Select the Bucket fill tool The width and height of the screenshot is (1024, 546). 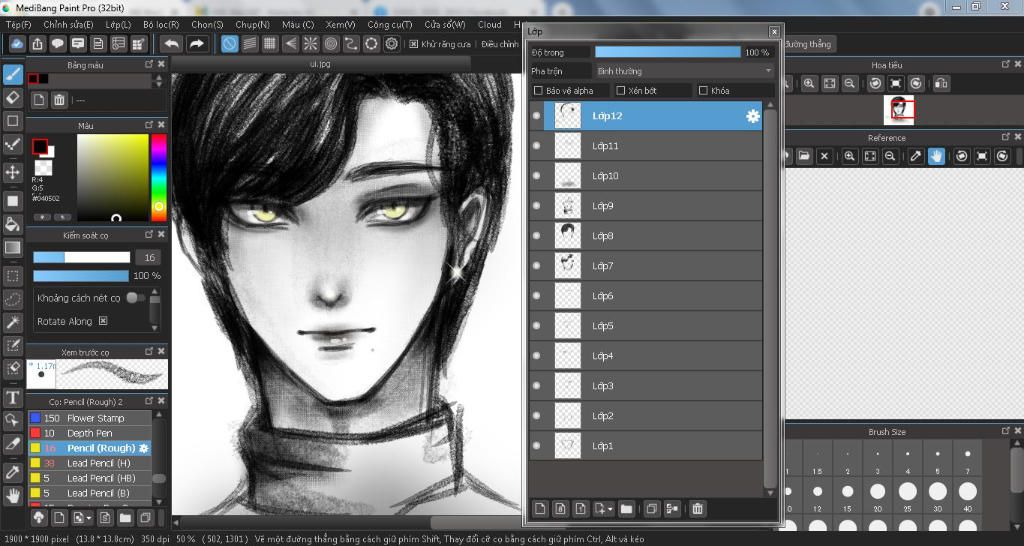coord(12,224)
